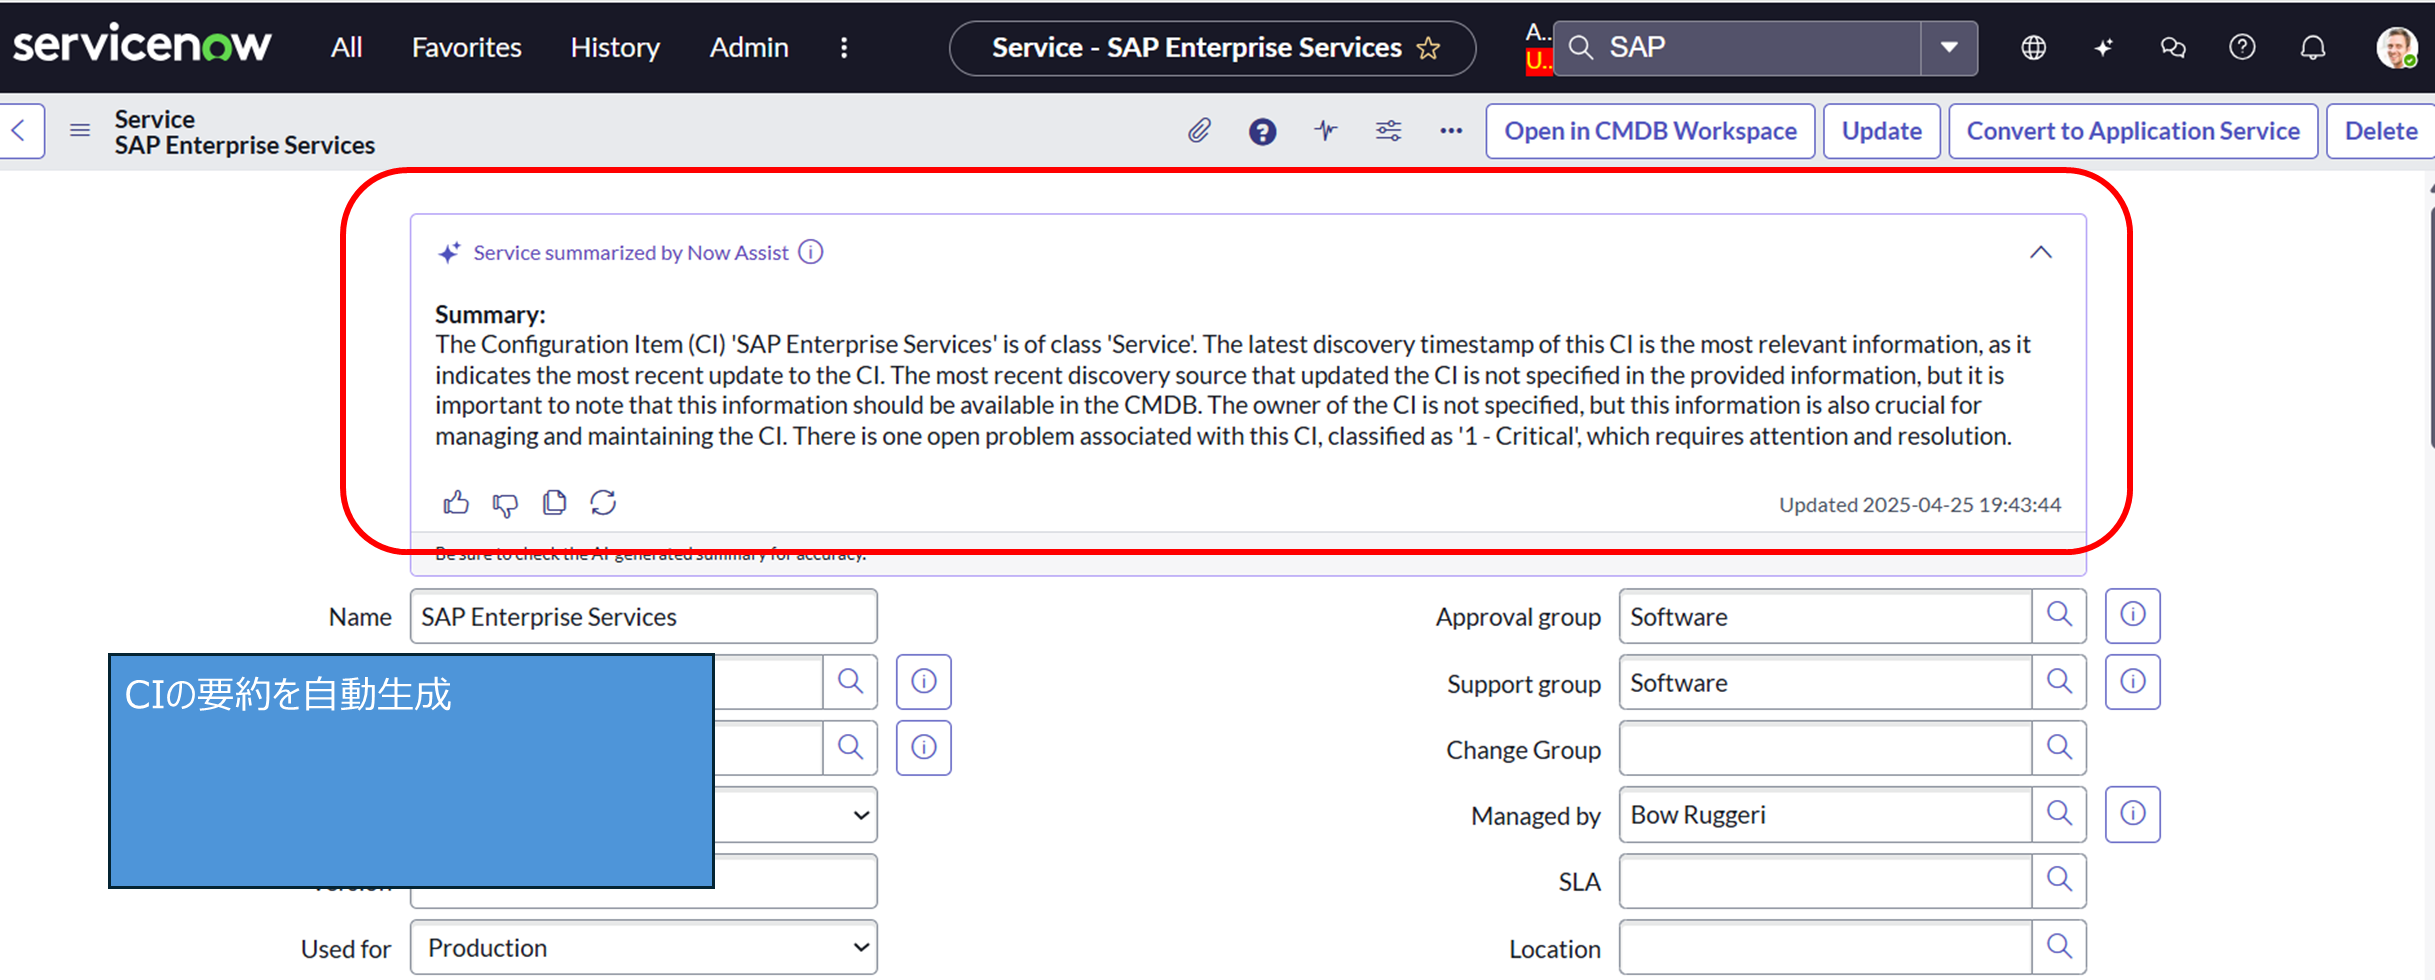Preview the Managed by record info icon
Image resolution: width=2435 pixels, height=980 pixels.
tap(2133, 814)
